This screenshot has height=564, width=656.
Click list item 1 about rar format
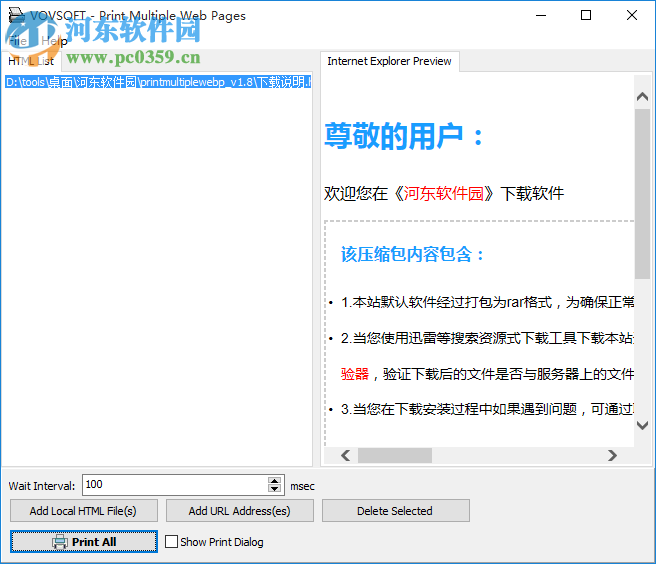pos(487,302)
